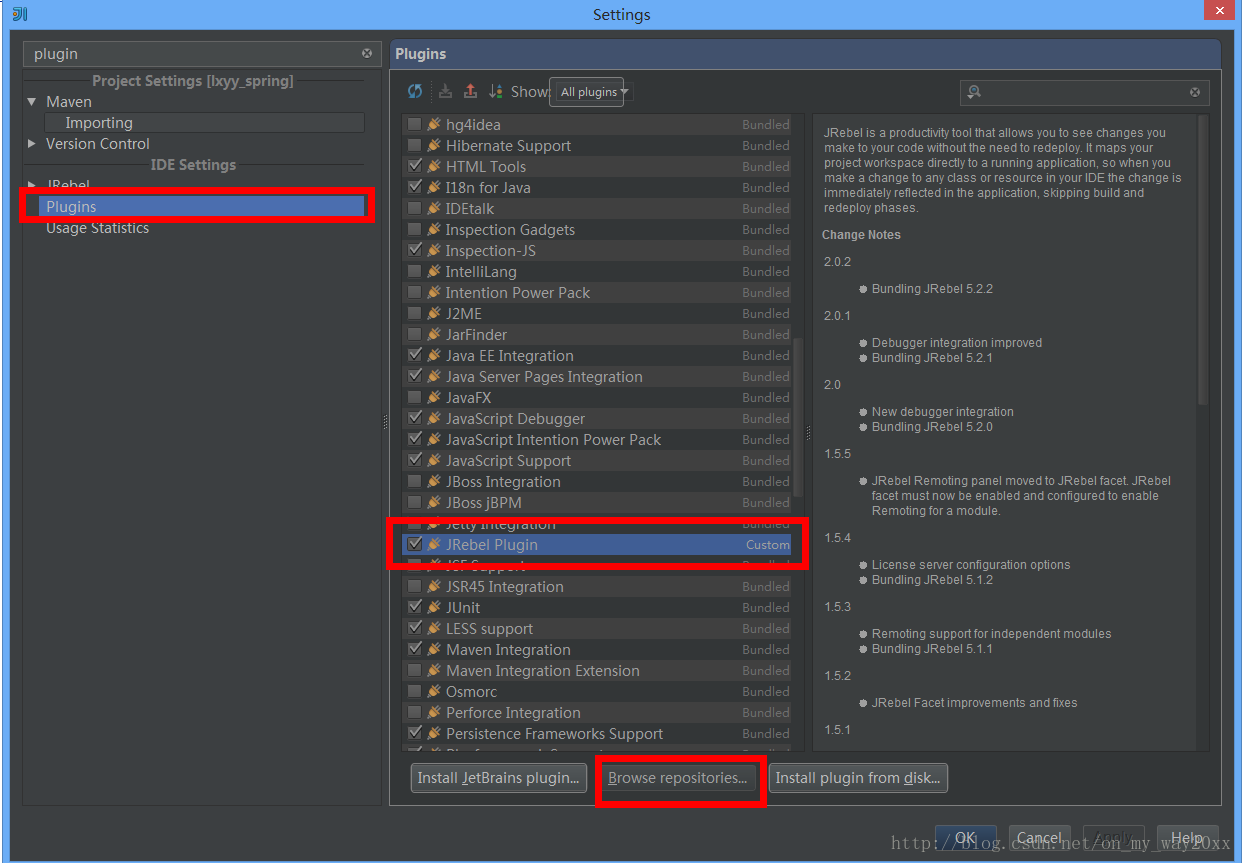Click the description pane vertical scrollbar

1203,260
